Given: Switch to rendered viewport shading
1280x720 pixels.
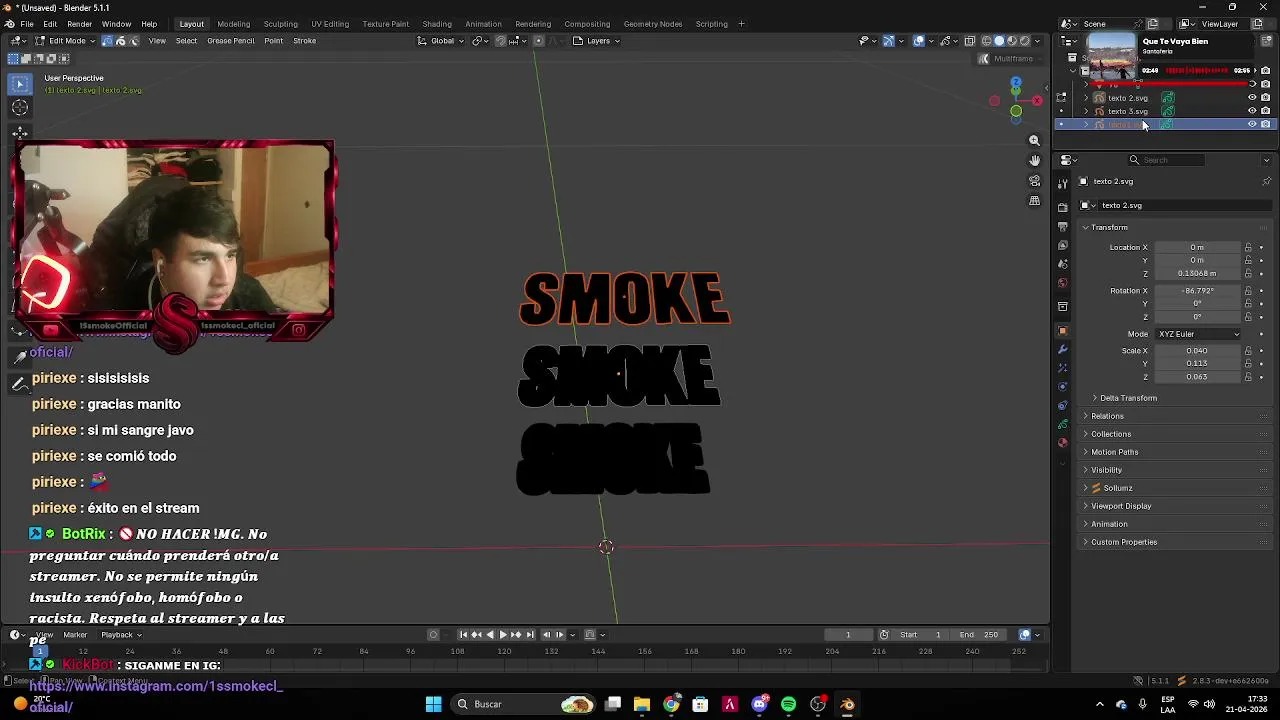Looking at the screenshot, I should pyautogui.click(x=1023, y=41).
